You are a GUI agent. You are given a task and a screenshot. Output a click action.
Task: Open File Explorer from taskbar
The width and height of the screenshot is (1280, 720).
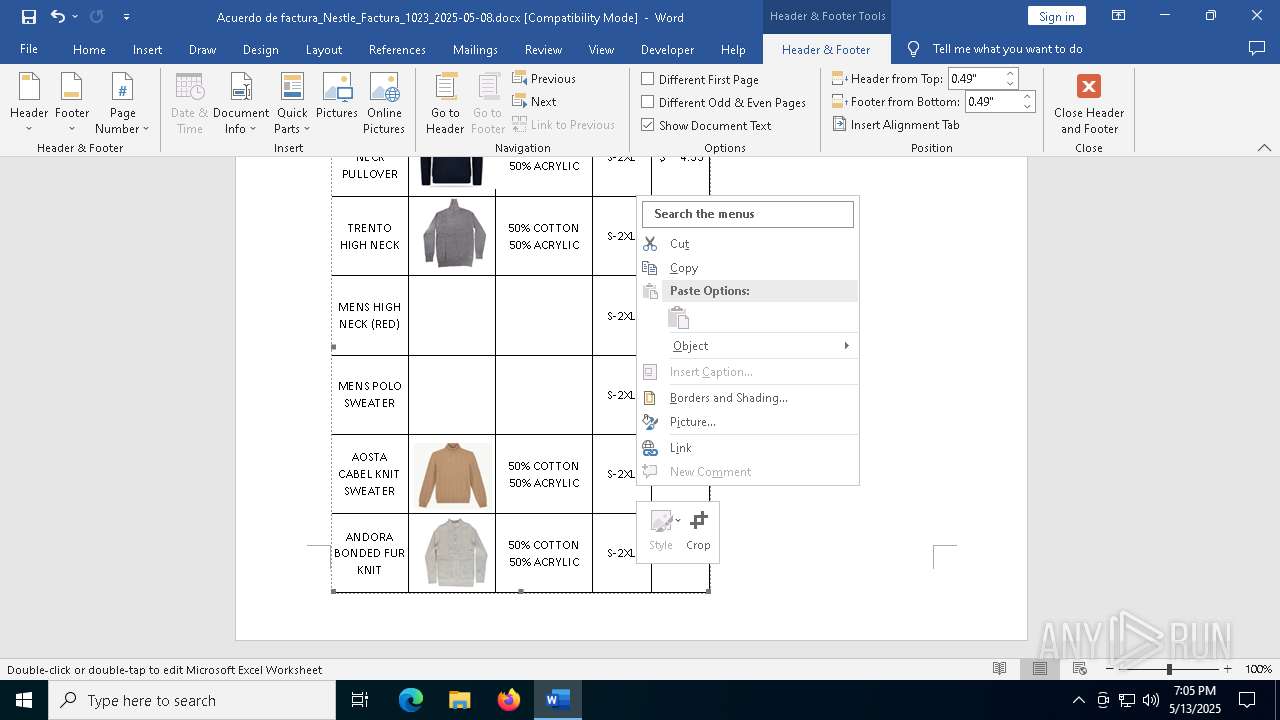click(460, 700)
